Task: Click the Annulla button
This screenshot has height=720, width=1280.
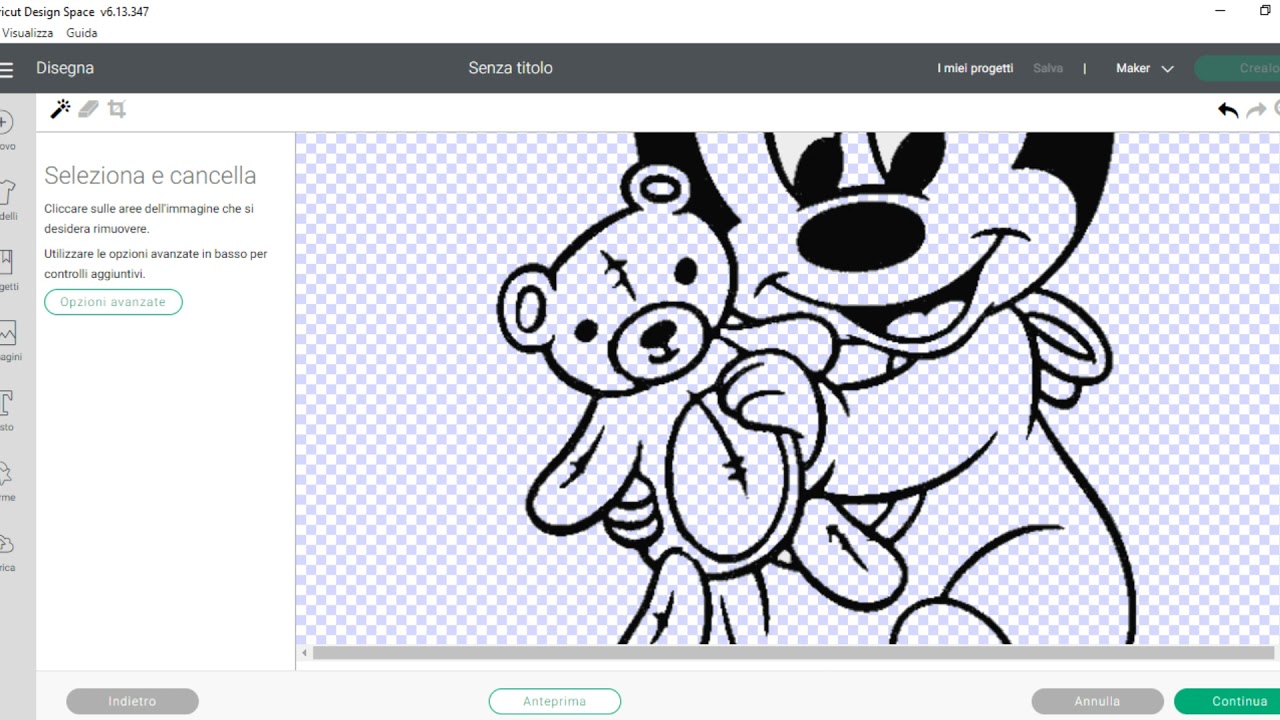Action: [x=1097, y=701]
